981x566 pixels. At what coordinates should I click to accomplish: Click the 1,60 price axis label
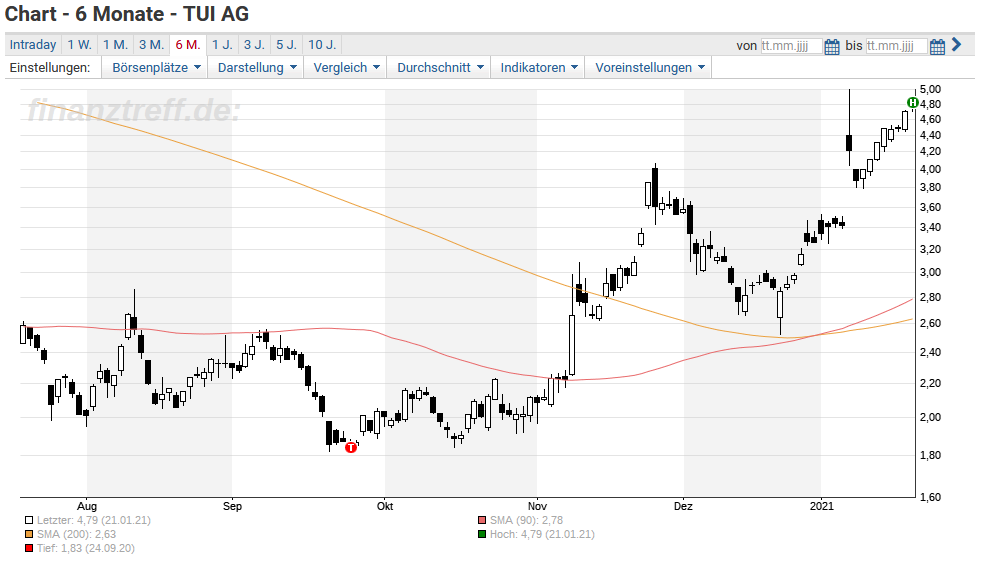(x=930, y=497)
